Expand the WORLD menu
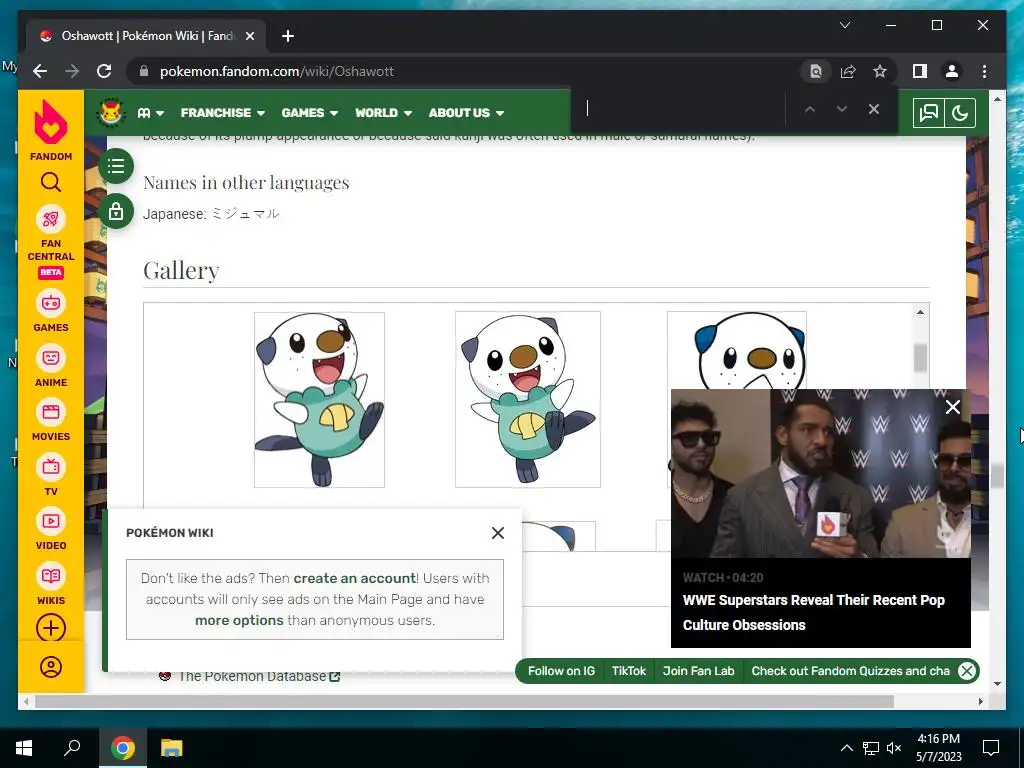The height and width of the screenshot is (768, 1024). tap(383, 113)
